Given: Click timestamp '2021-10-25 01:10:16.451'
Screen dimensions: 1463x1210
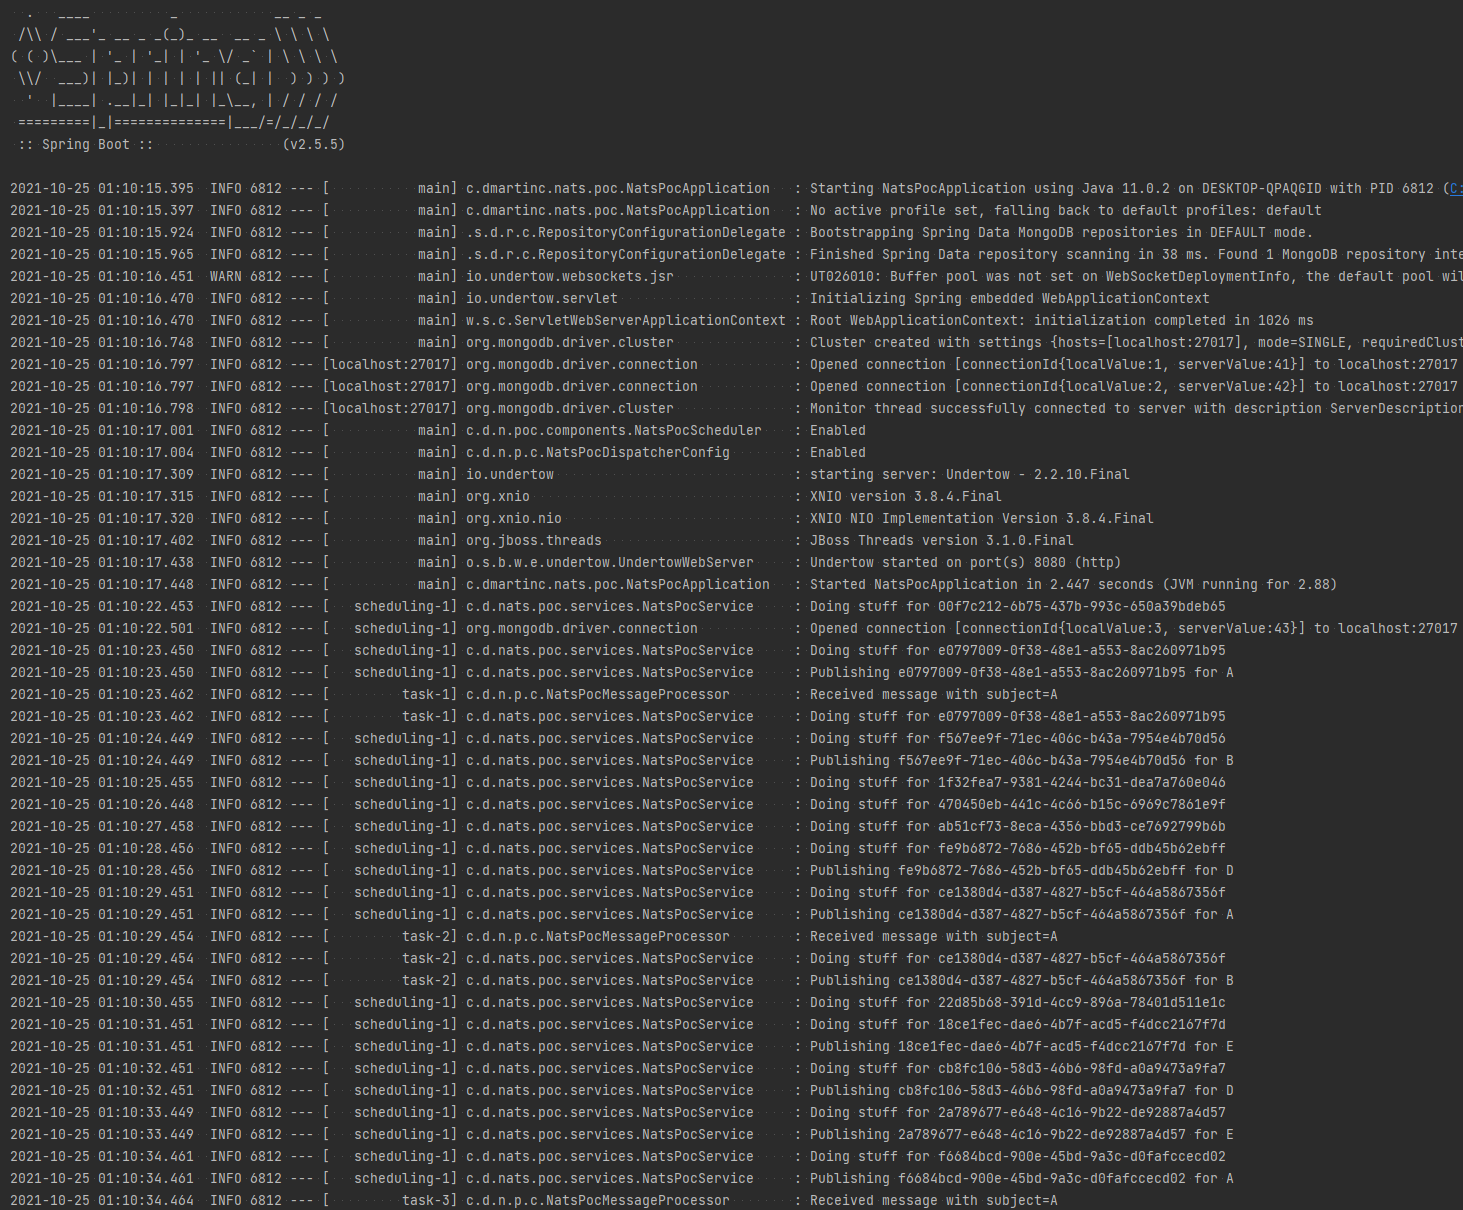Looking at the screenshot, I should (x=102, y=277).
